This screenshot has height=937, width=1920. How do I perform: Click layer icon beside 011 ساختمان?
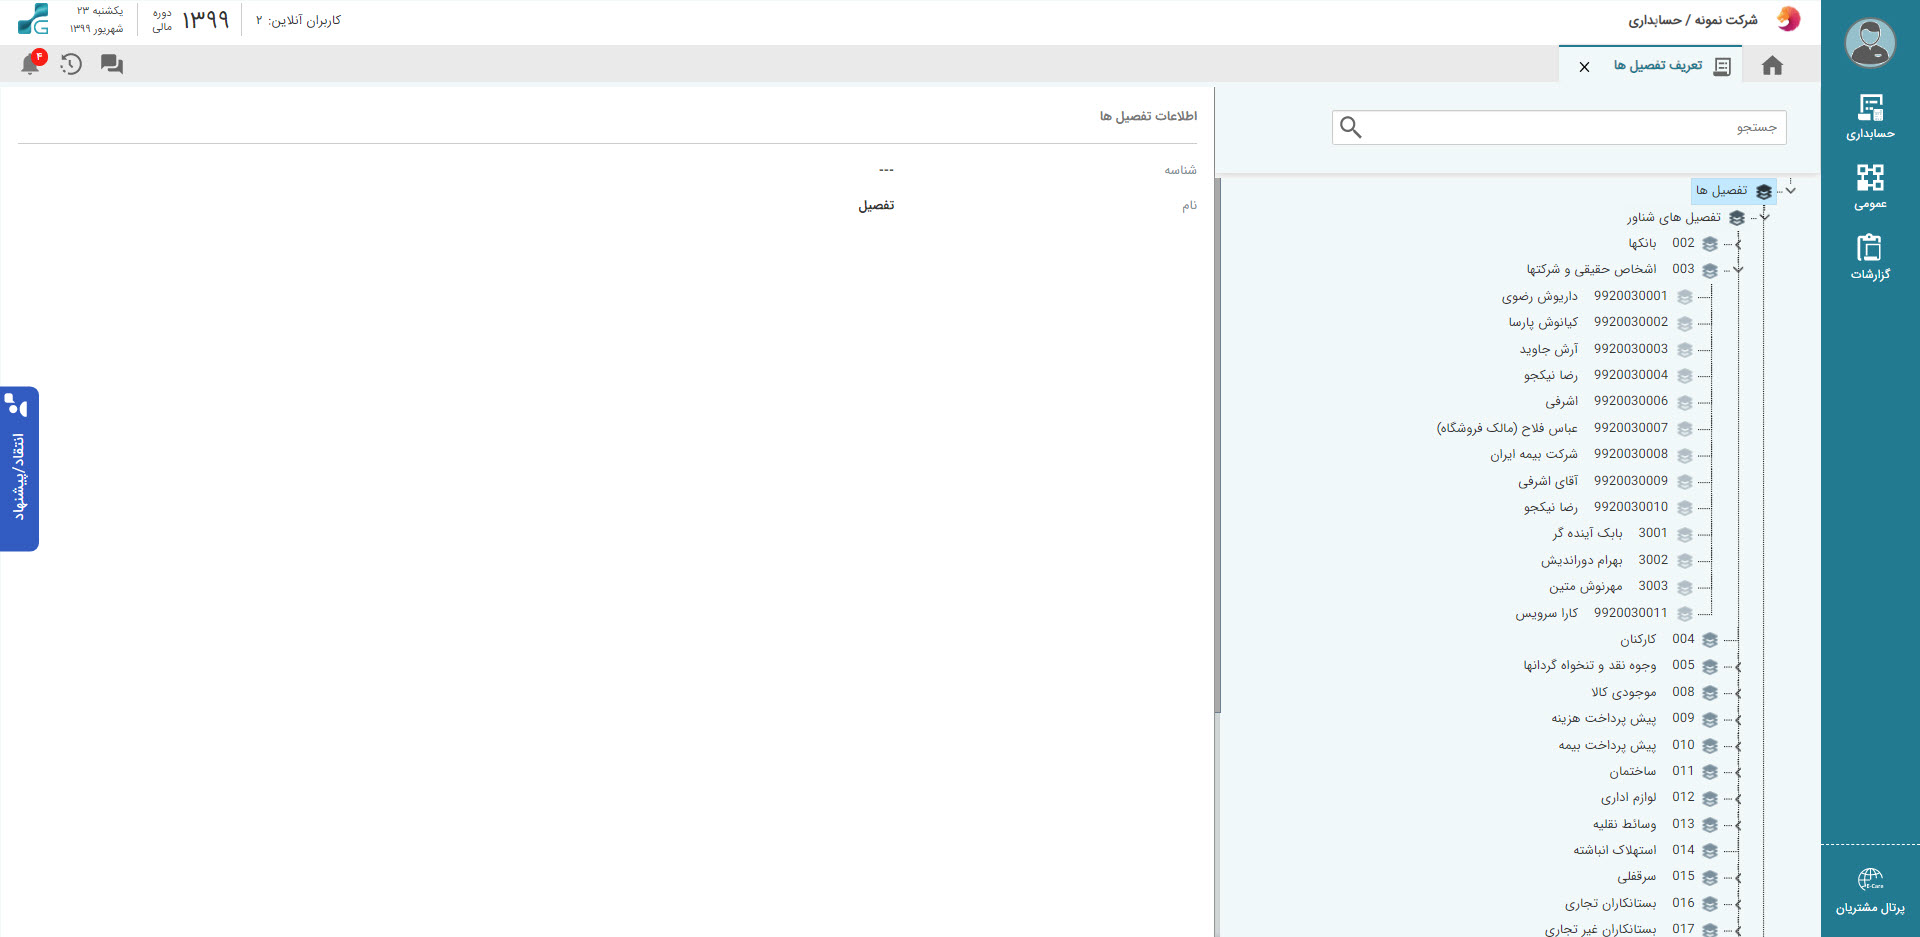pyautogui.click(x=1710, y=772)
